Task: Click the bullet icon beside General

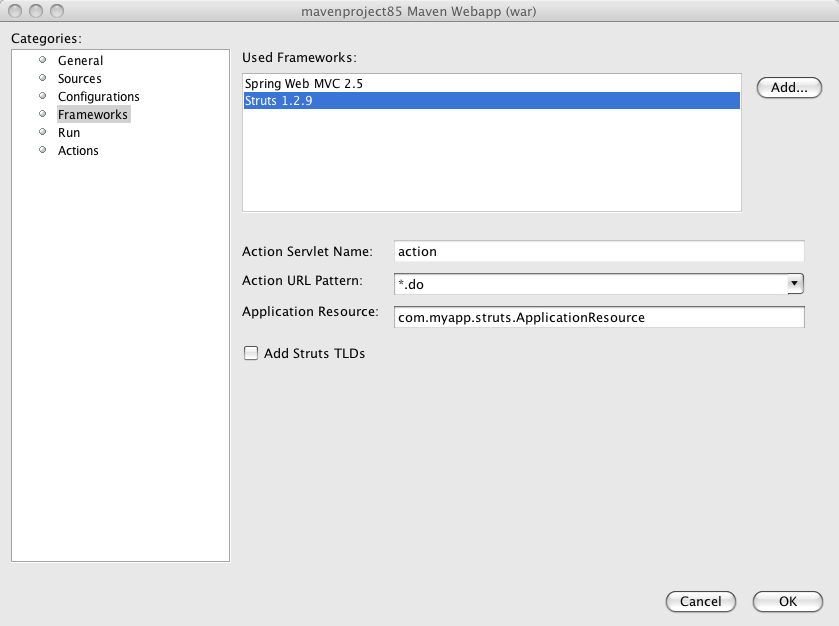Action: click(43, 60)
